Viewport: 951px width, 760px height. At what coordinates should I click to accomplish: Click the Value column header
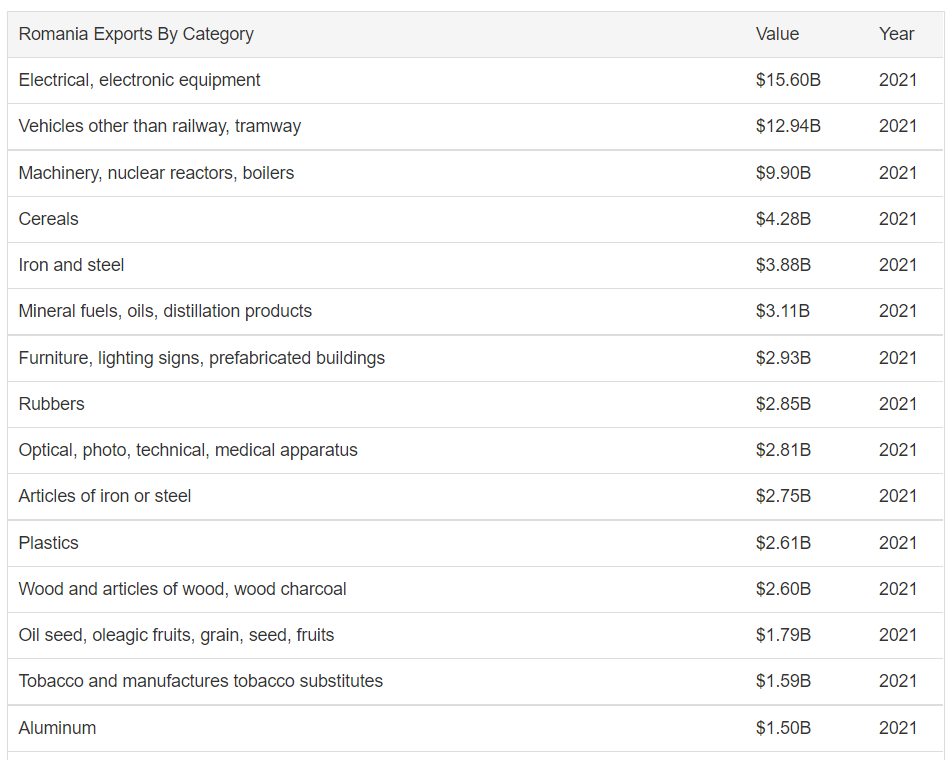click(777, 34)
